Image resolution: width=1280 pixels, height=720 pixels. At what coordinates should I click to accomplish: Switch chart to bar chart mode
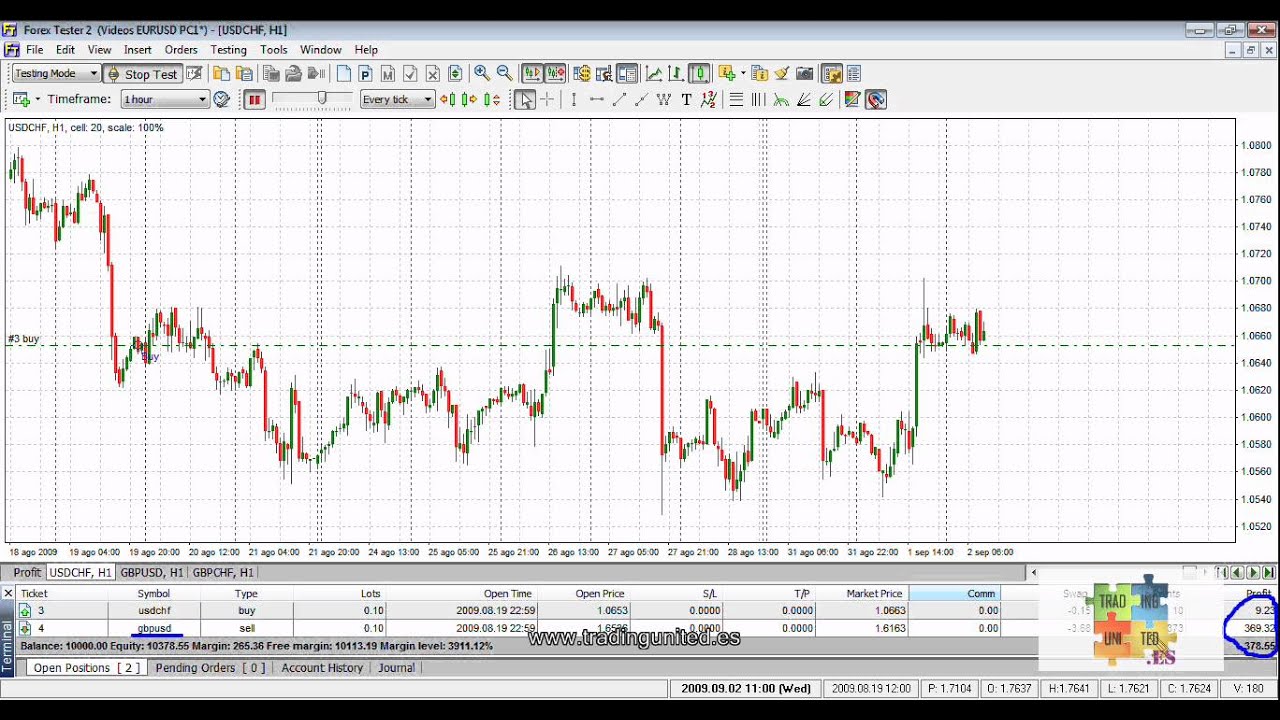(x=676, y=73)
